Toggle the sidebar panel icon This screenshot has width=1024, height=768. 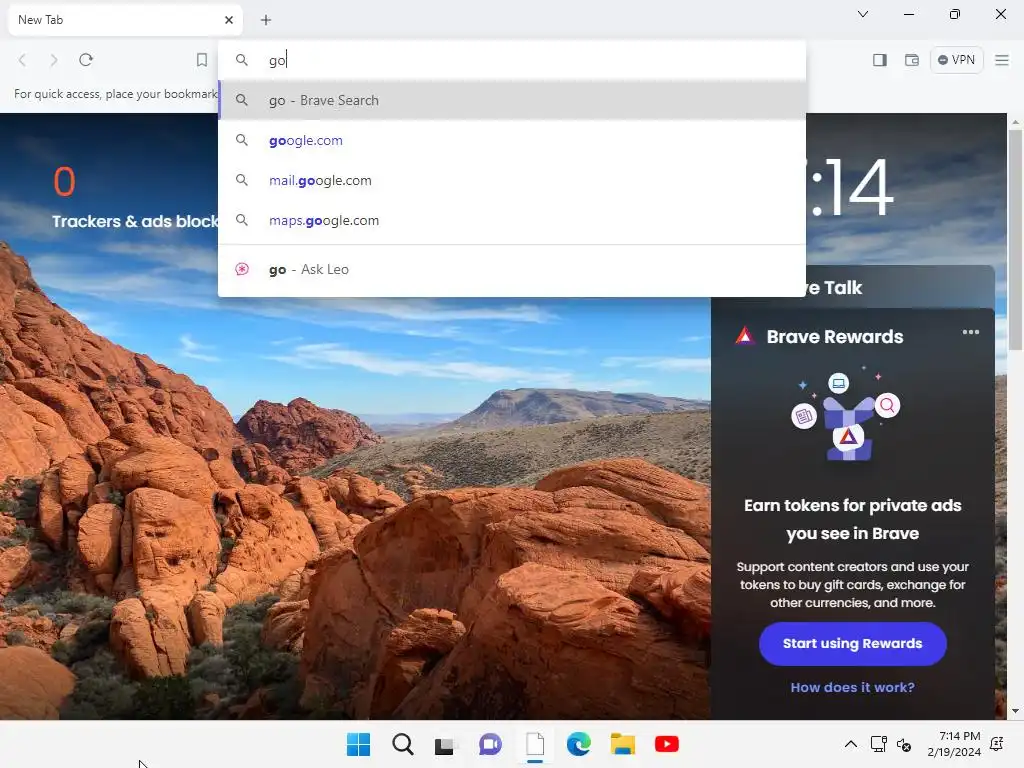(x=880, y=60)
